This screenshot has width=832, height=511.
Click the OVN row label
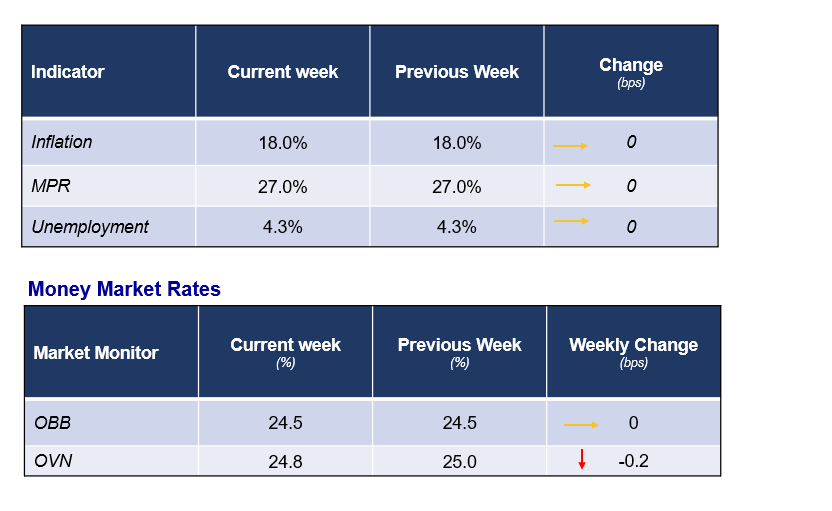pyautogui.click(x=52, y=460)
